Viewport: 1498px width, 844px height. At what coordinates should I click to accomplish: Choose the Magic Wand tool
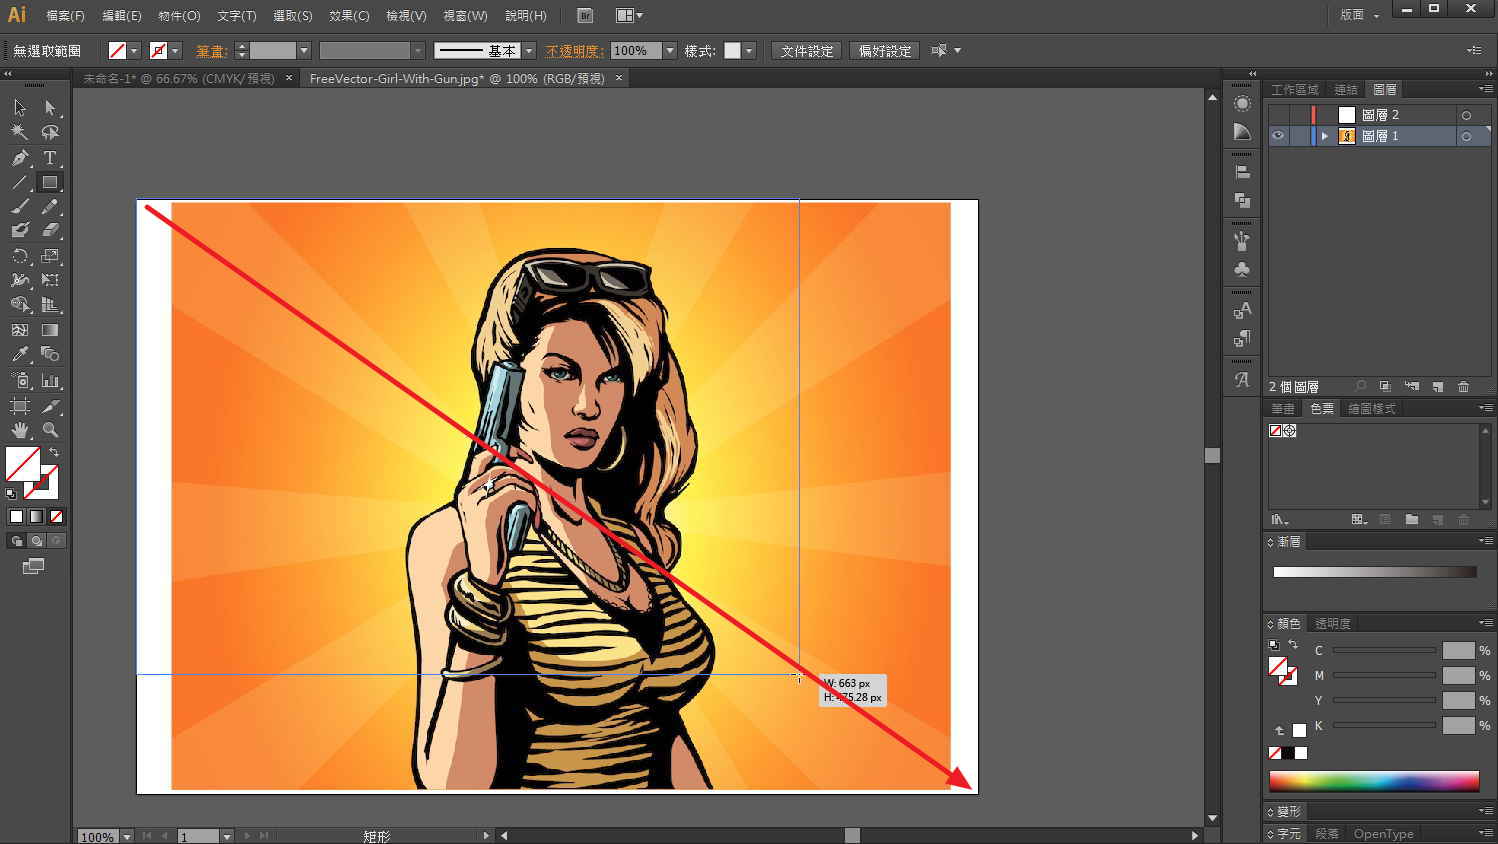20,132
